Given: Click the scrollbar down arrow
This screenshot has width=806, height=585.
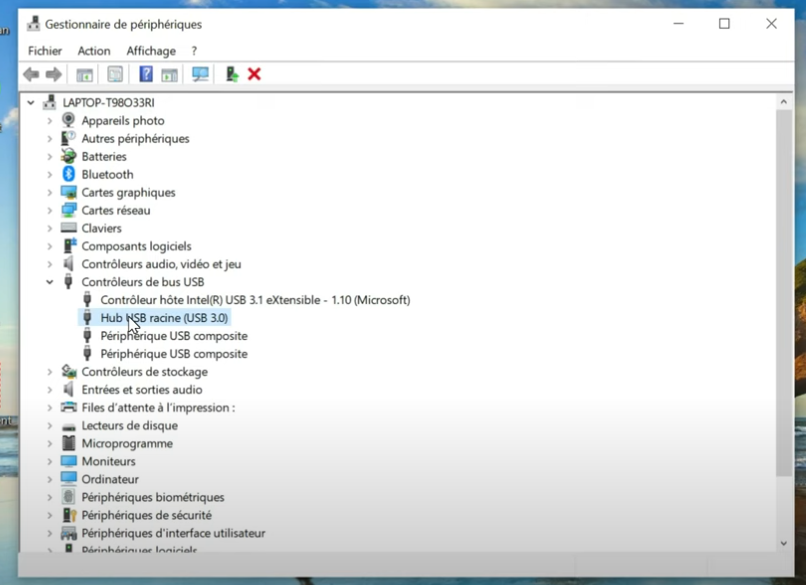Looking at the screenshot, I should point(783,543).
